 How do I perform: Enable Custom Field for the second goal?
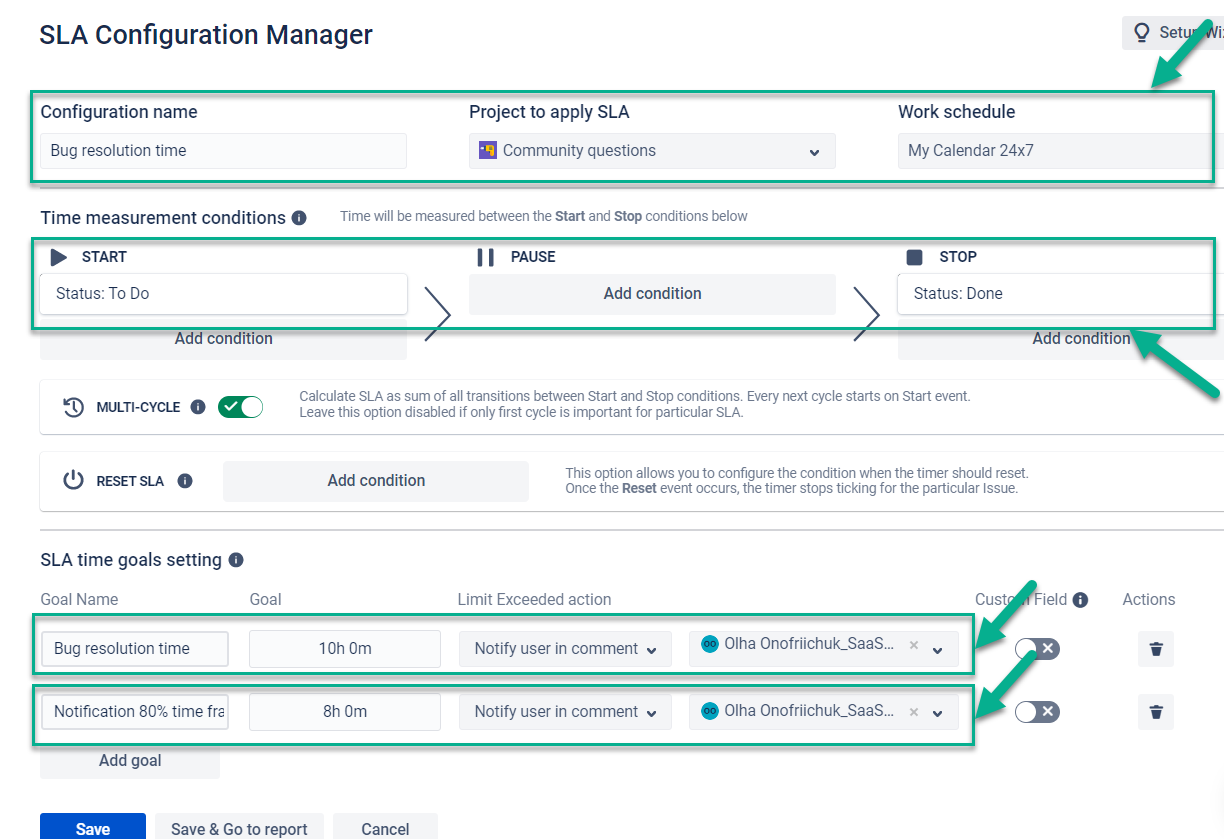[x=1036, y=711]
